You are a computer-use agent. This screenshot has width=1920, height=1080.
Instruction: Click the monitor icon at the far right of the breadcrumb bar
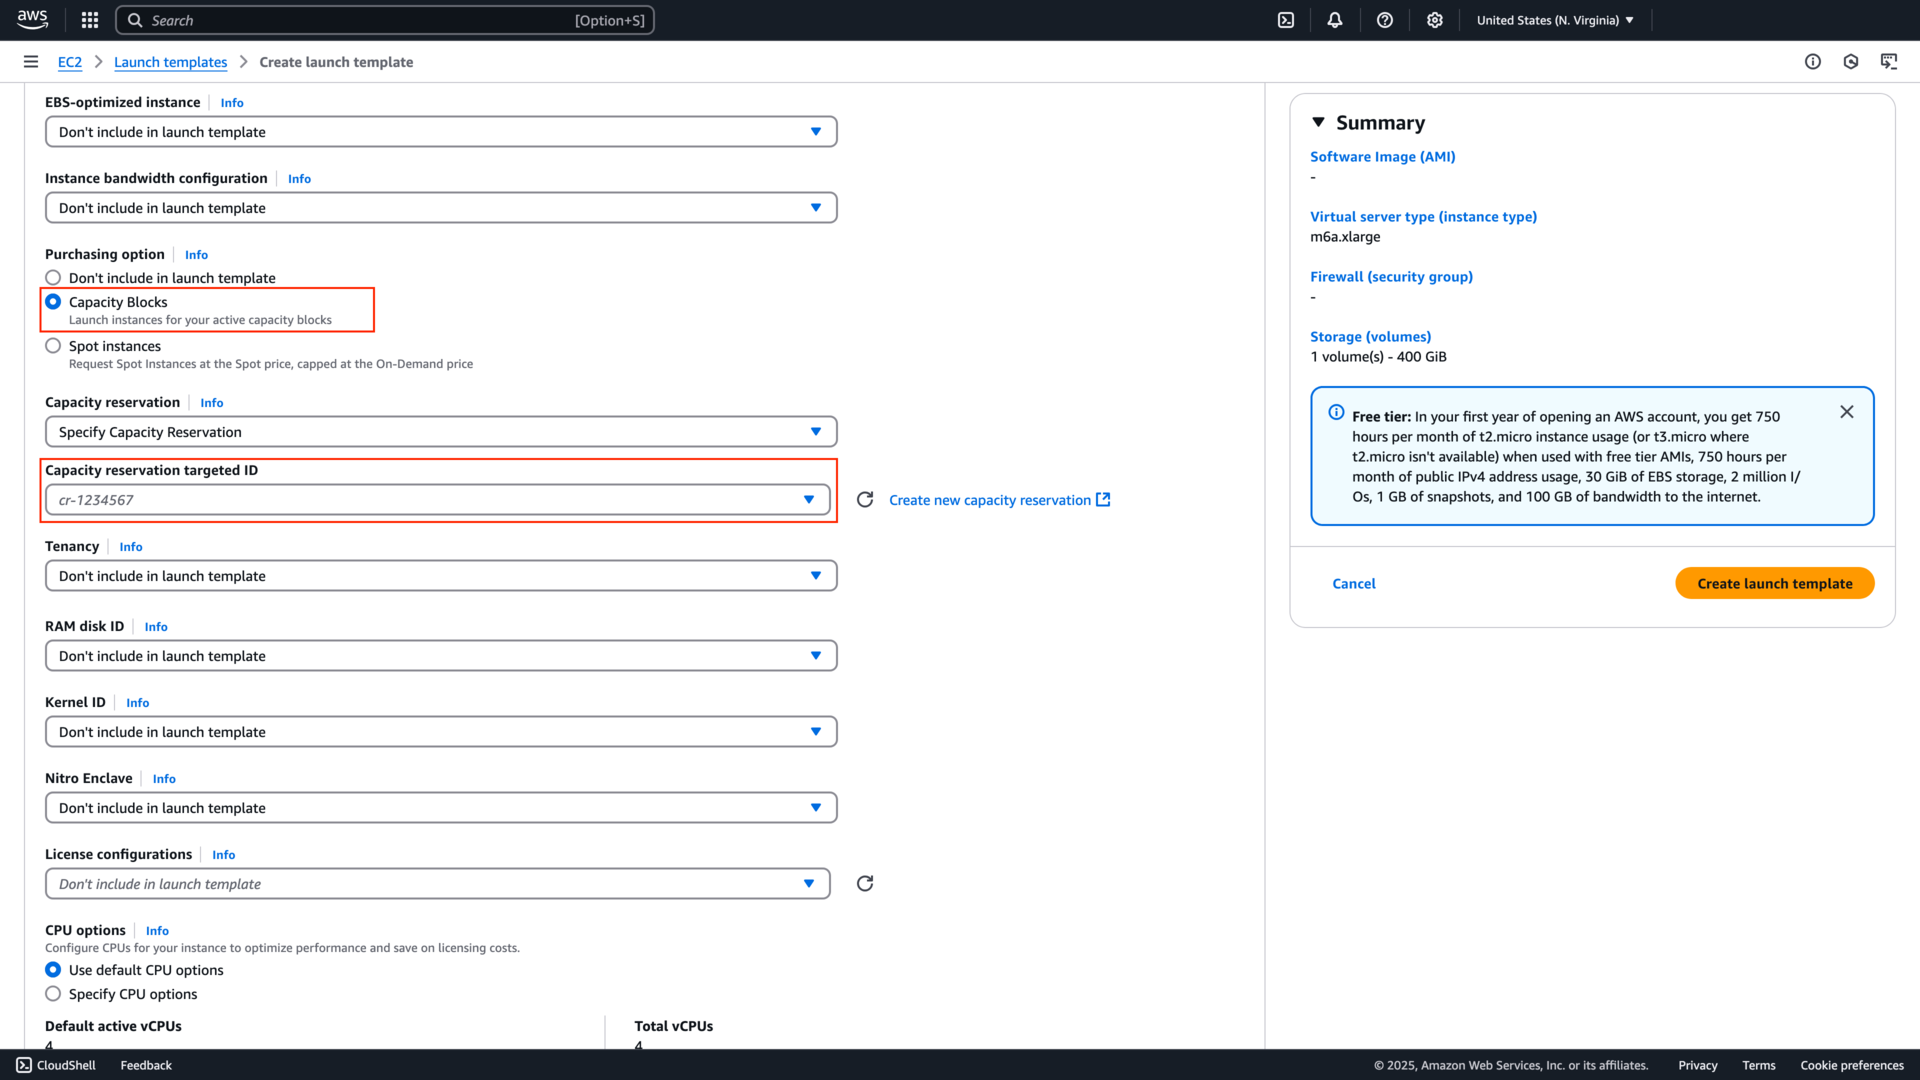[x=1889, y=62]
